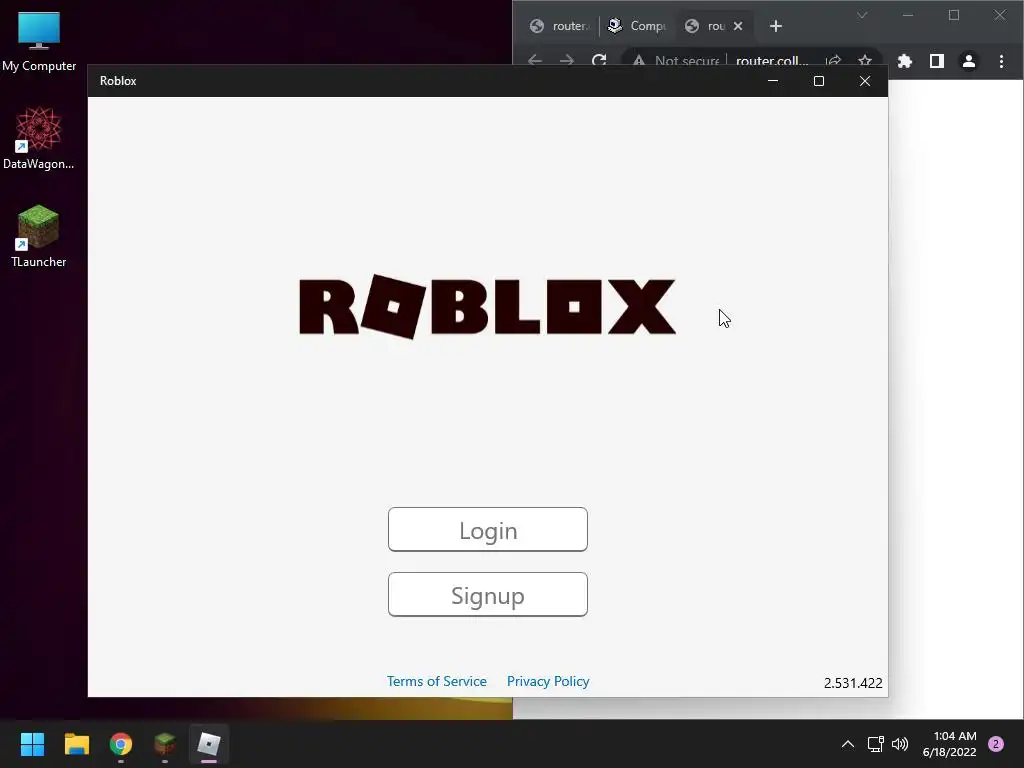Click the Not secure warning in Chrome
The width and height of the screenshot is (1024, 768).
tap(676, 61)
